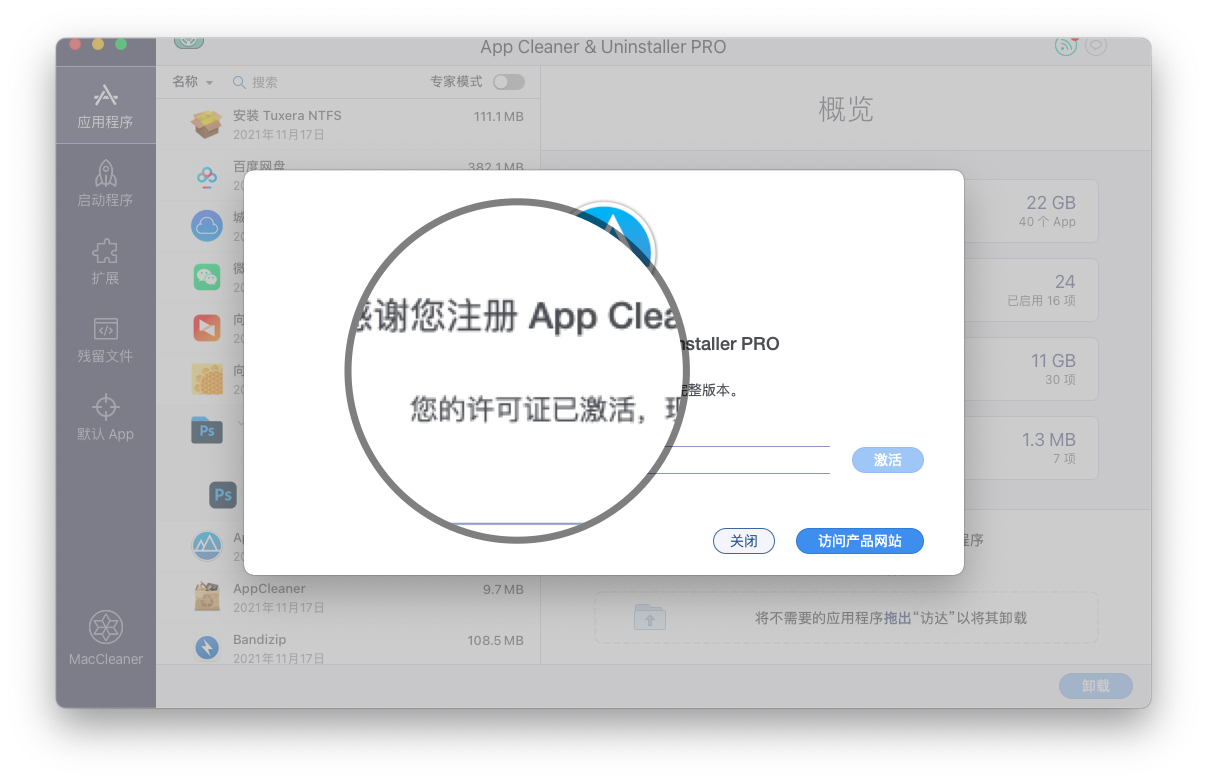The width and height of the screenshot is (1207, 782).
Task: Open the 启动程序 sidebar tab
Action: [x=106, y=183]
